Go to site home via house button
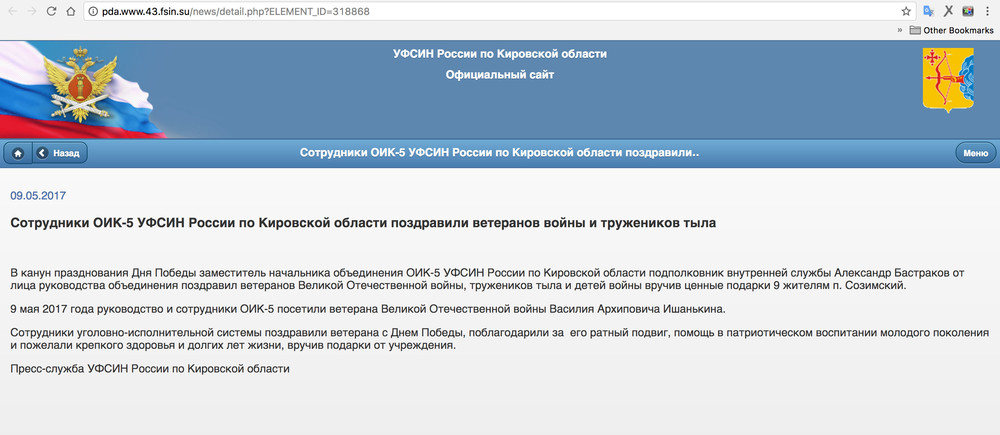The height and width of the screenshot is (435, 1000). tap(18, 153)
